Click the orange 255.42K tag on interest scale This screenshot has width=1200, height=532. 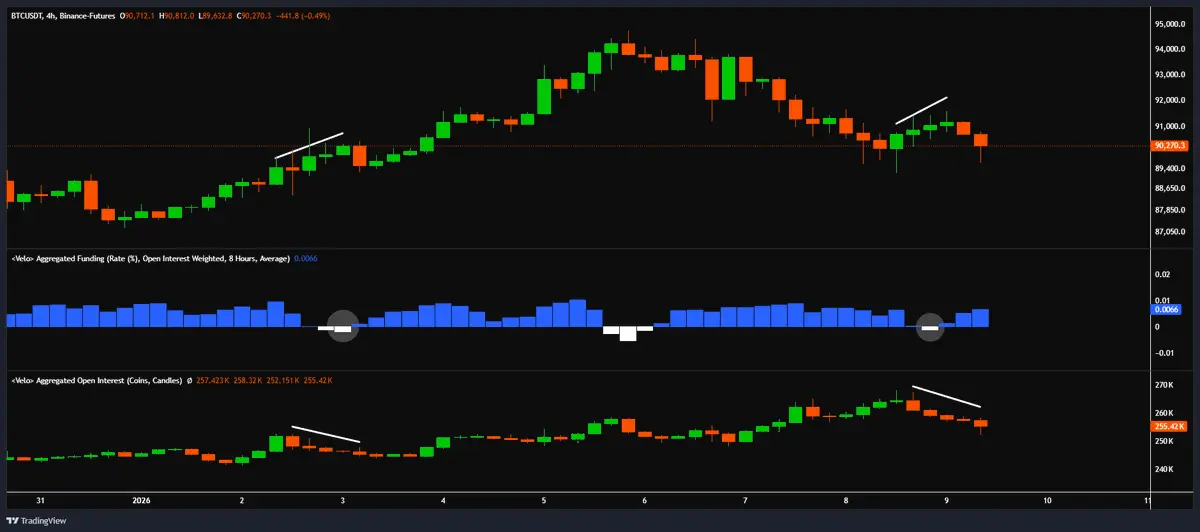click(1168, 426)
